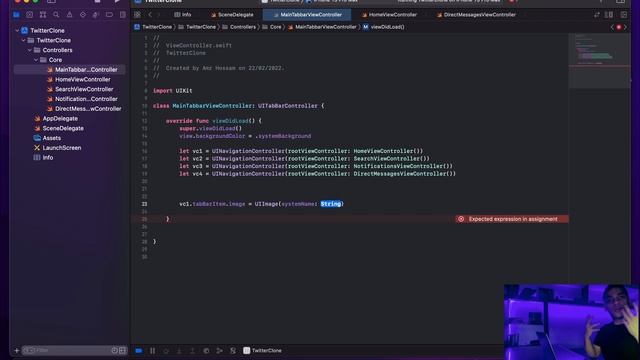Click the Expected expression in assignment error
640x360 pixels.
[x=512, y=219]
